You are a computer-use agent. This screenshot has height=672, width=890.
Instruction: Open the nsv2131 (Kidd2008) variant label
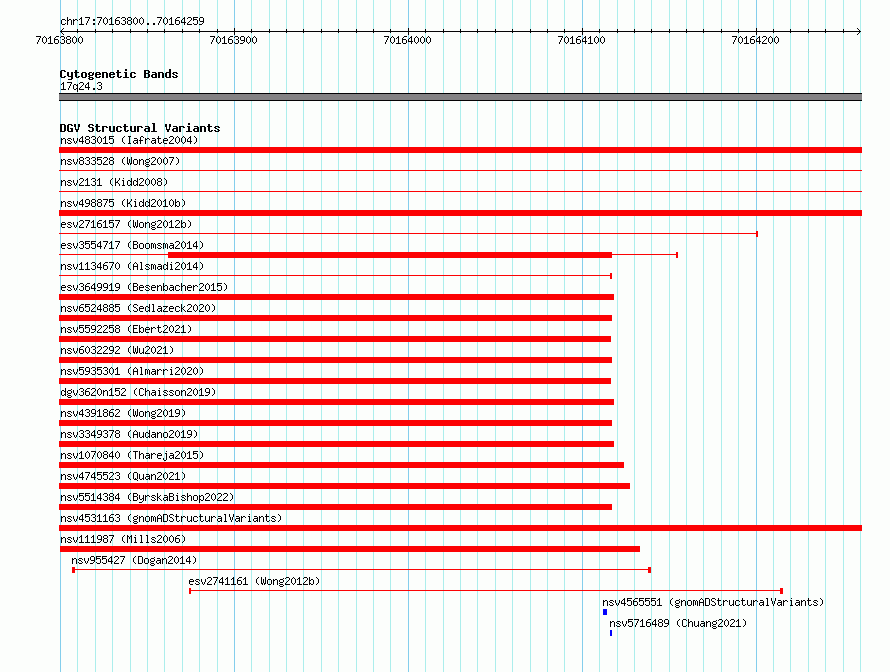tap(114, 182)
